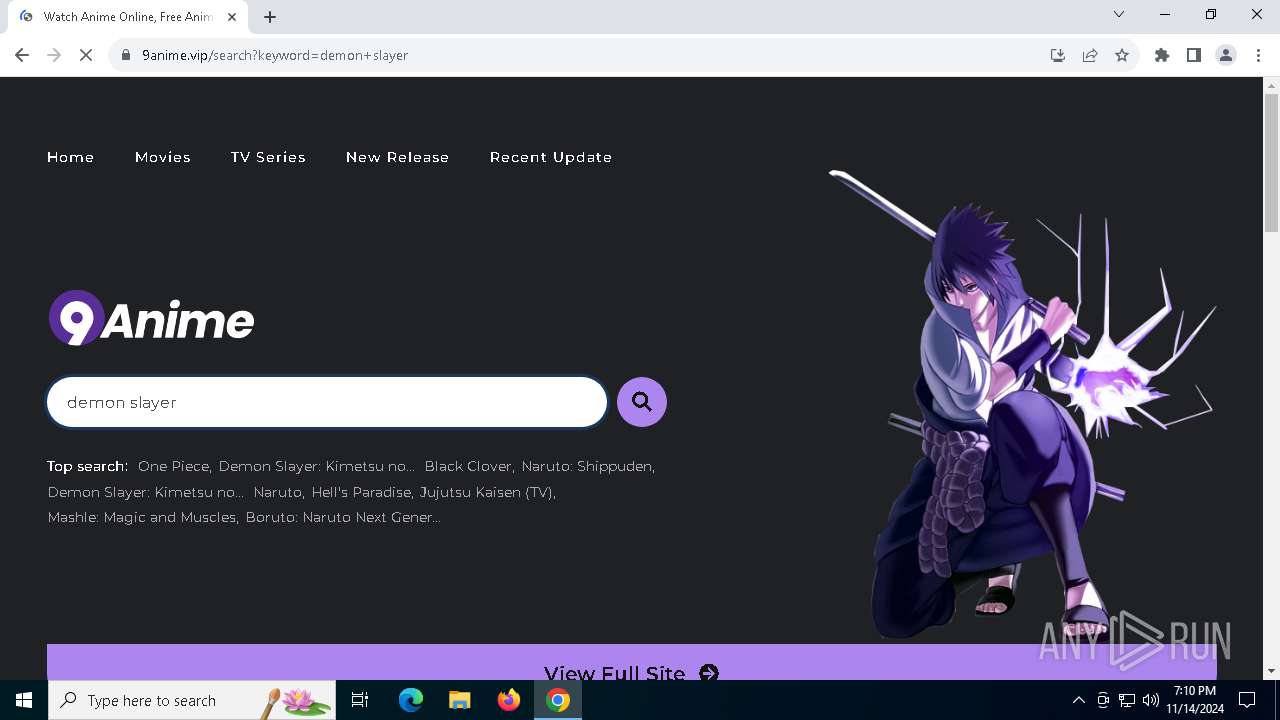1280x720 pixels.
Task: Open the tab search dropdown arrow
Action: click(x=1119, y=14)
